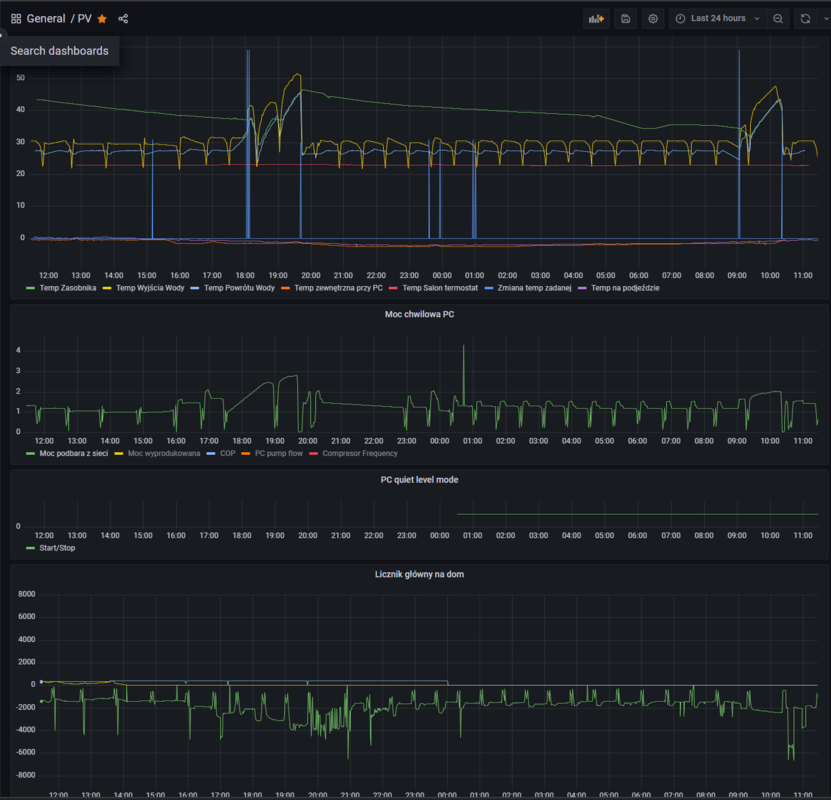Toggle COP series visibility in legend
831x800 pixels.
[x=228, y=453]
